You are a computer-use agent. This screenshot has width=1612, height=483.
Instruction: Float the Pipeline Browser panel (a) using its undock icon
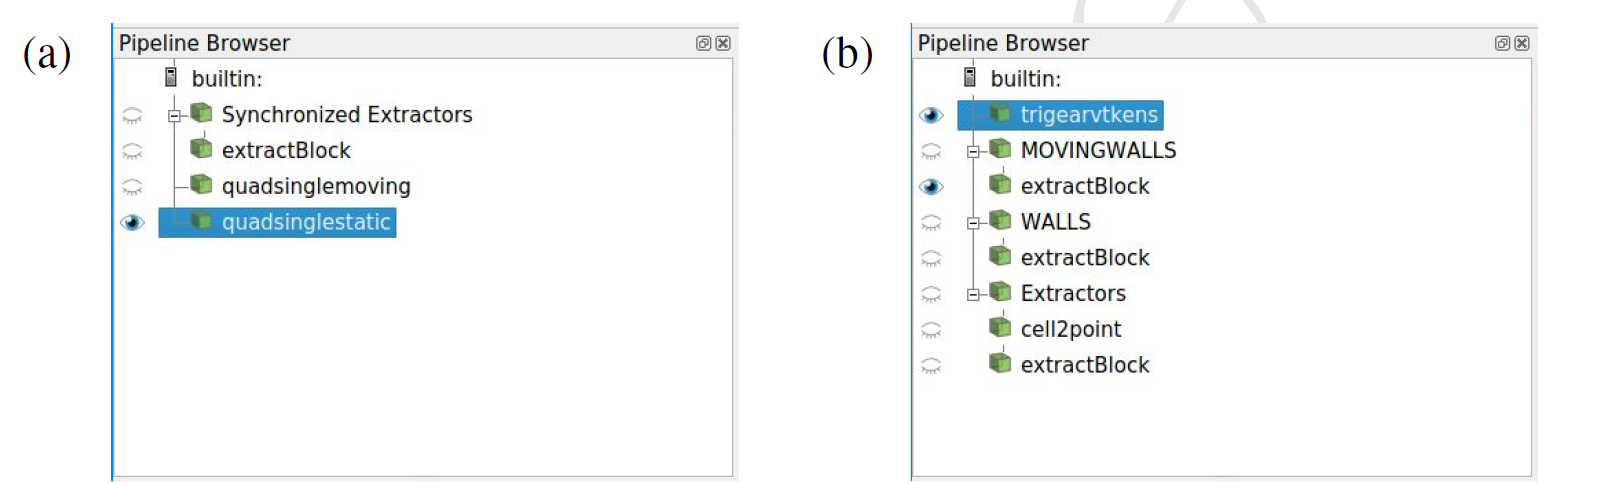click(x=703, y=43)
